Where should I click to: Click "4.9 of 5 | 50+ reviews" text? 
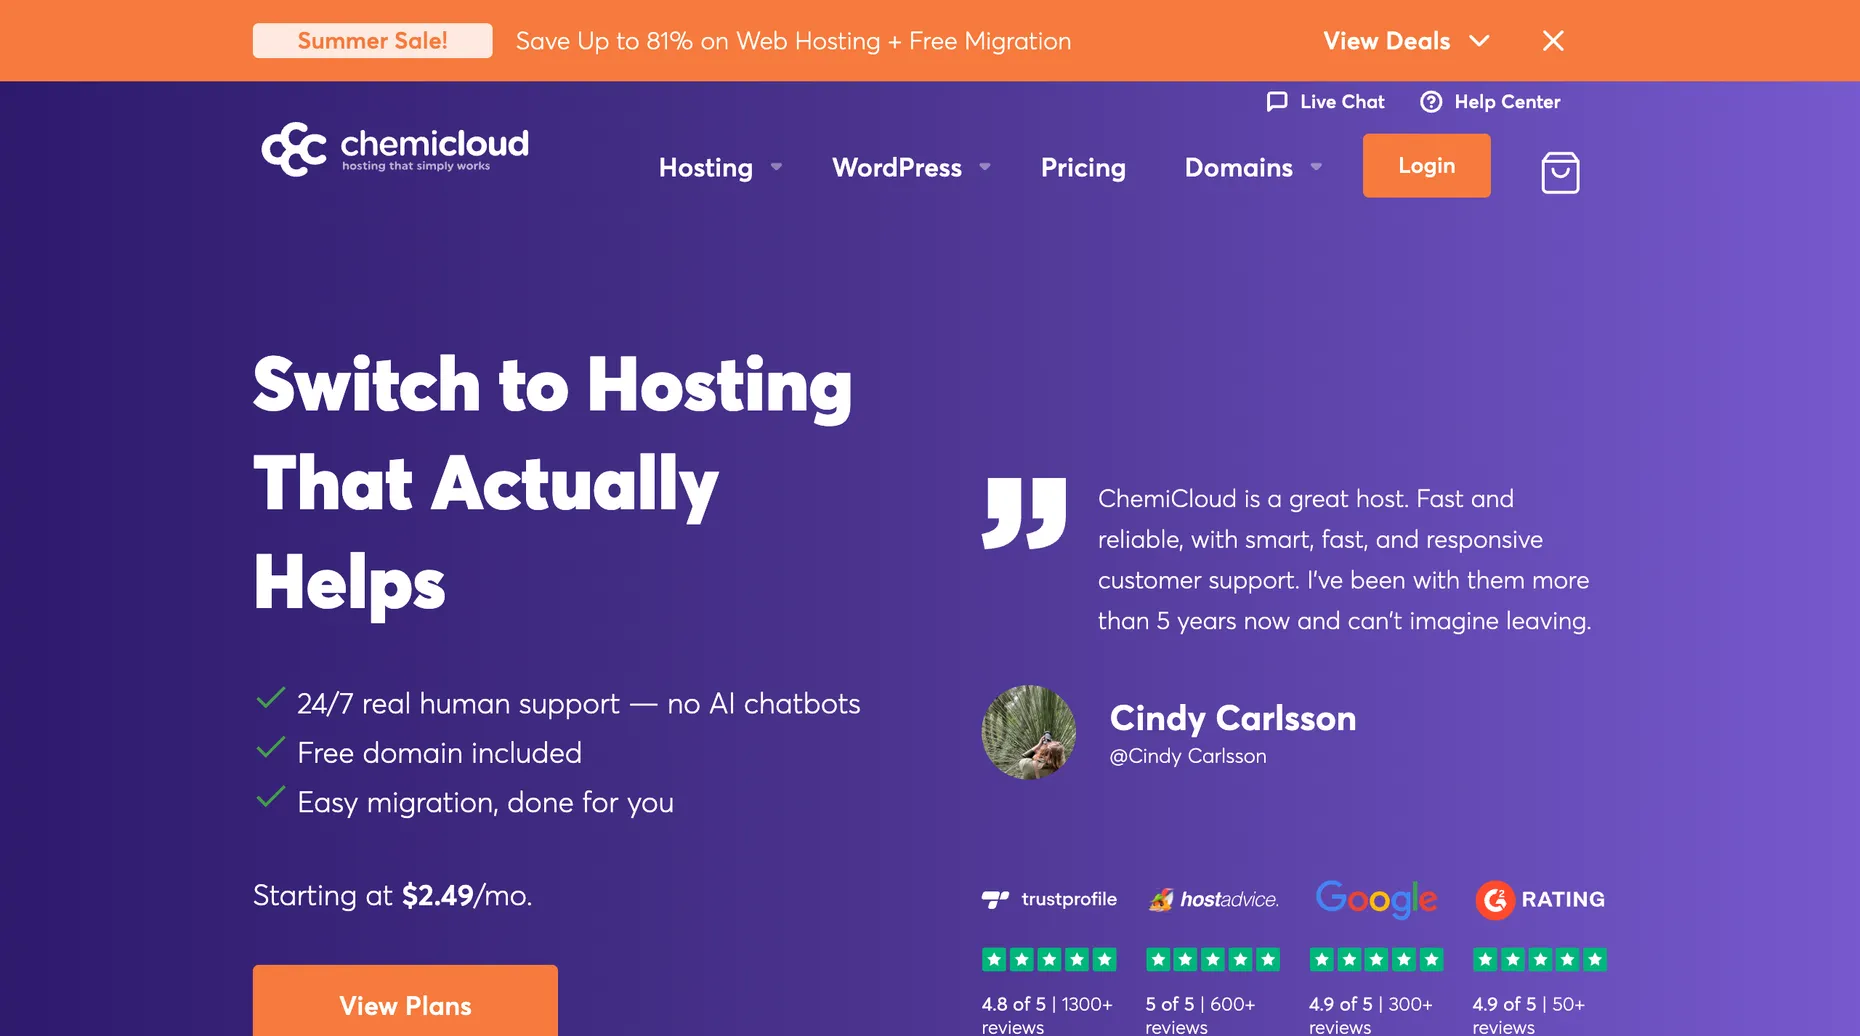[1529, 1015]
